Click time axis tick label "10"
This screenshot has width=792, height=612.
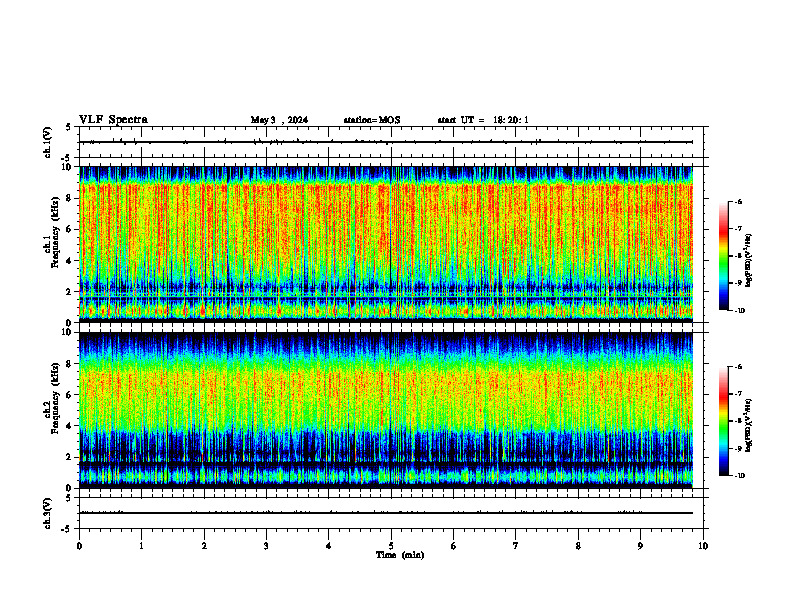(x=703, y=546)
